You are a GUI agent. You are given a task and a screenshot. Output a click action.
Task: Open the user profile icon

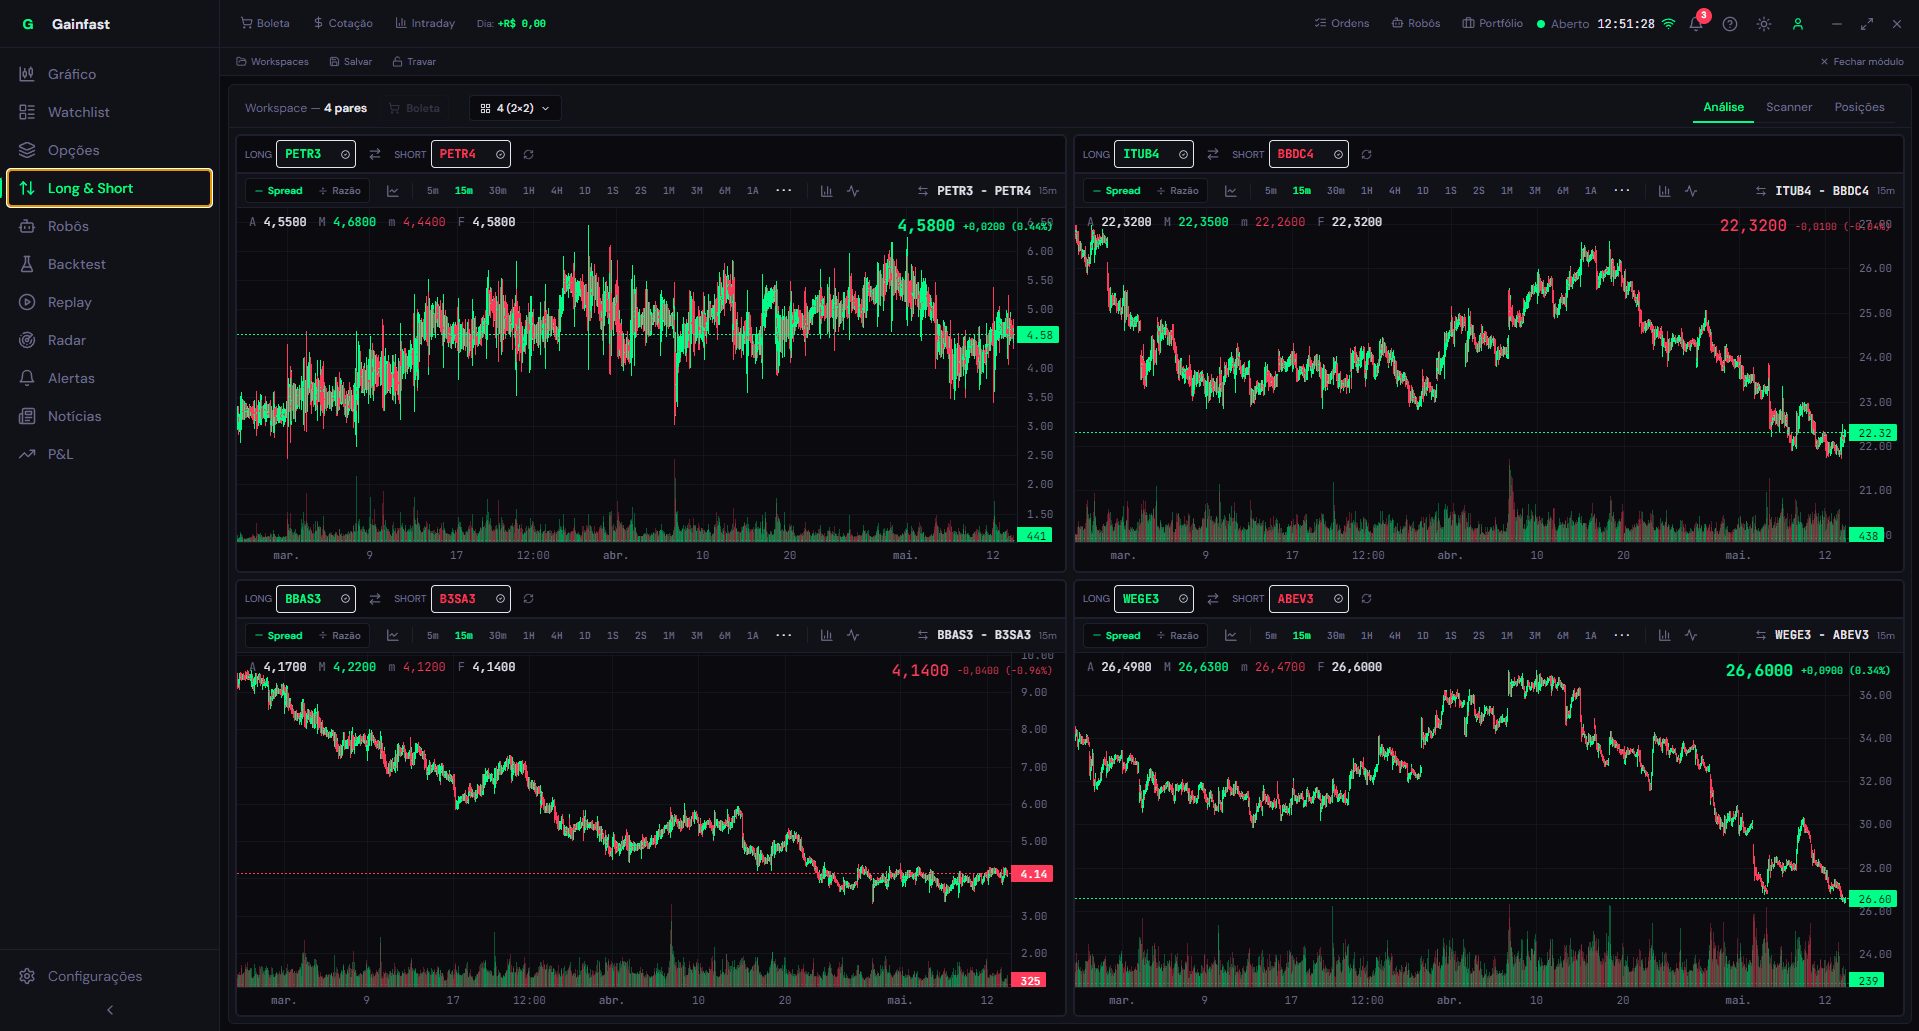[x=1798, y=24]
